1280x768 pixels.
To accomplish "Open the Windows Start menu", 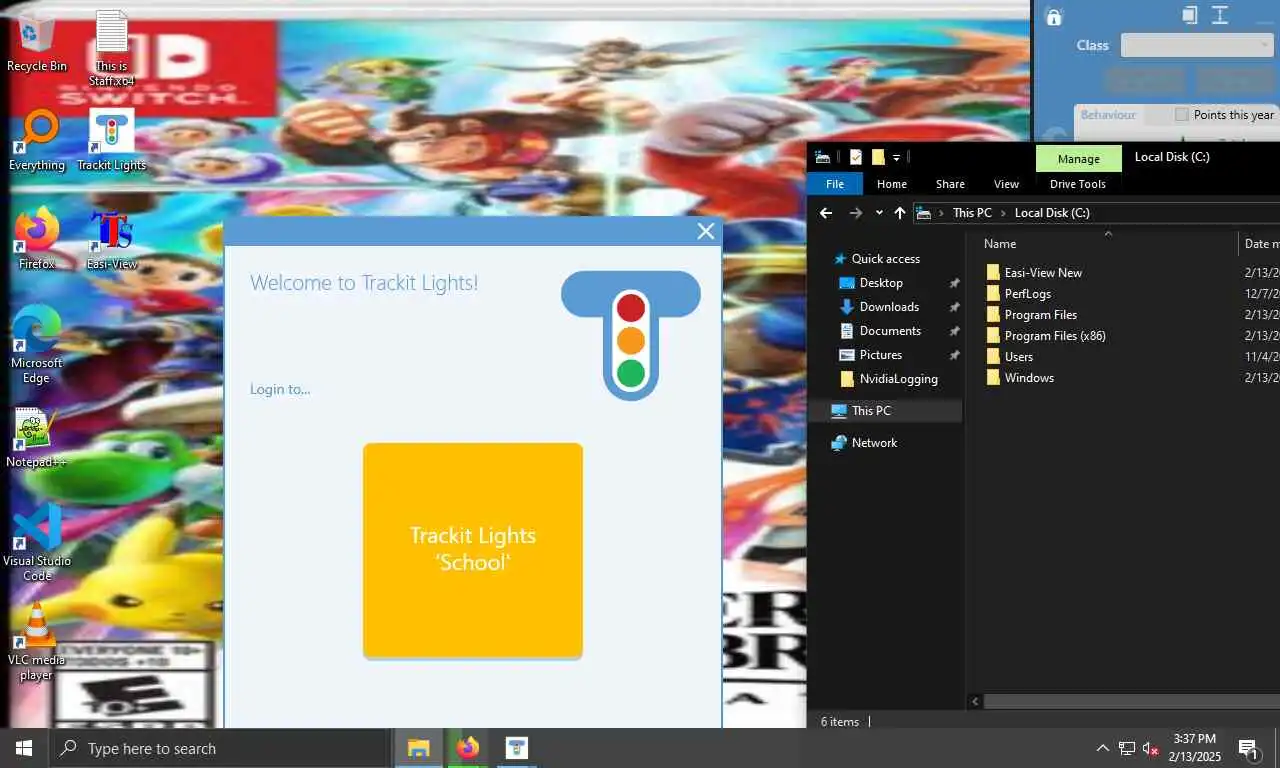I will pos(24,748).
